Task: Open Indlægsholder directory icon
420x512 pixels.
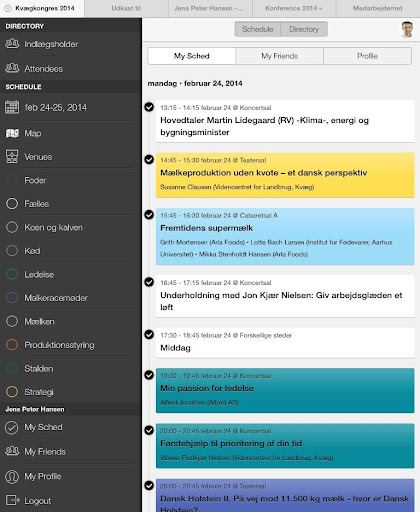Action: (12, 44)
